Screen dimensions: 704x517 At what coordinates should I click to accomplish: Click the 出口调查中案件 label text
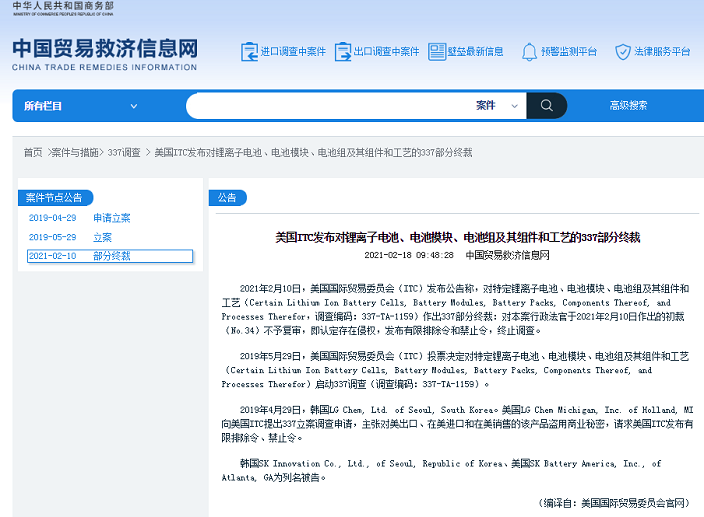point(387,52)
